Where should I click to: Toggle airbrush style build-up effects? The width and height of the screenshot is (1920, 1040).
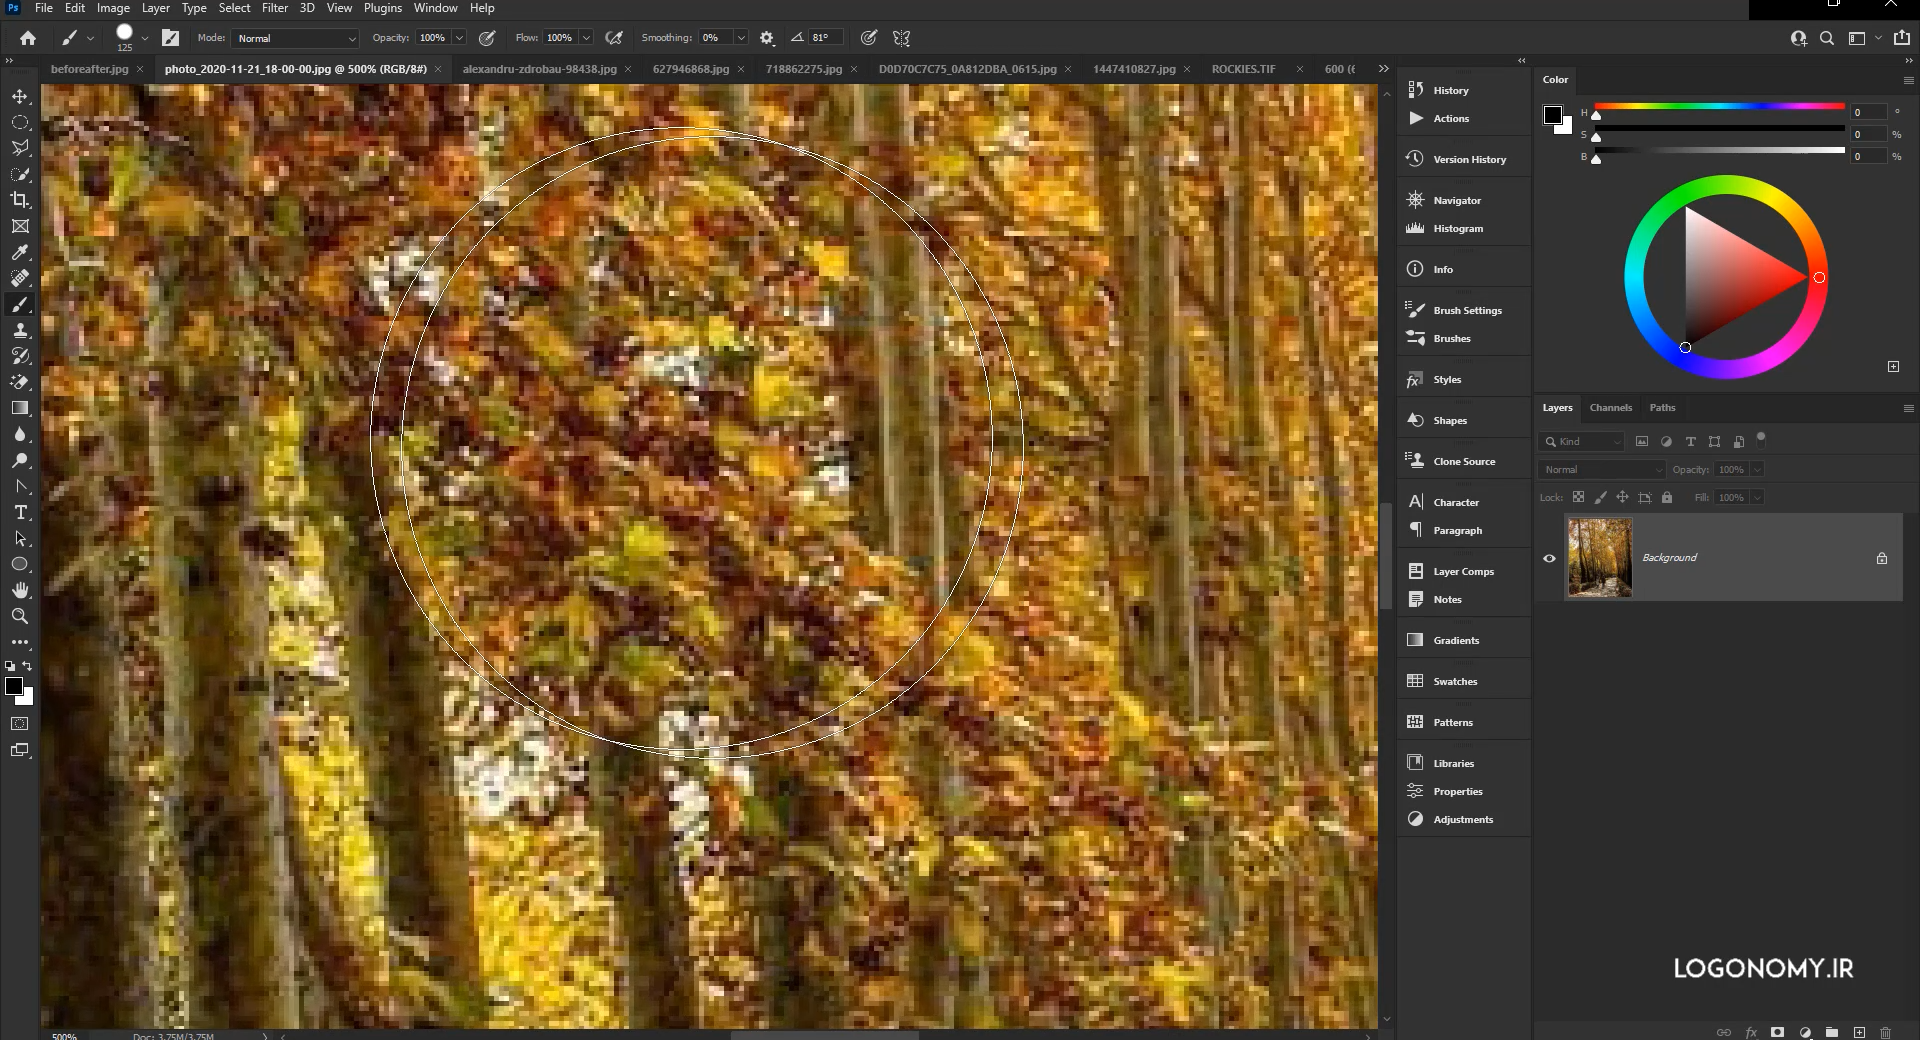[x=868, y=37]
